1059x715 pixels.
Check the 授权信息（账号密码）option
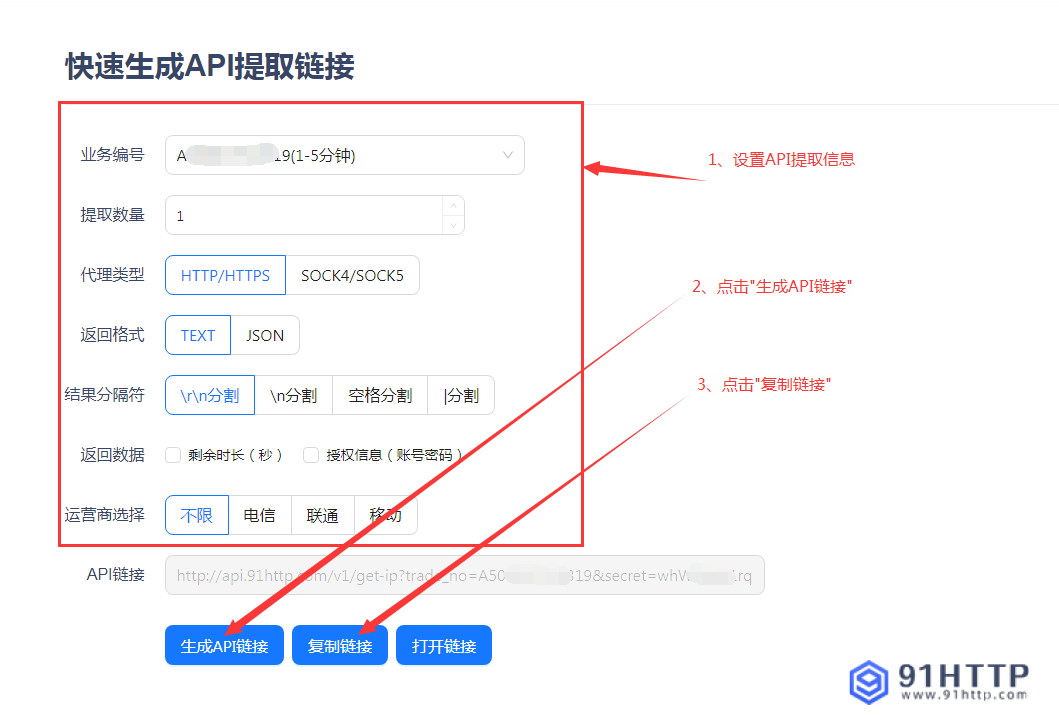(x=310, y=455)
